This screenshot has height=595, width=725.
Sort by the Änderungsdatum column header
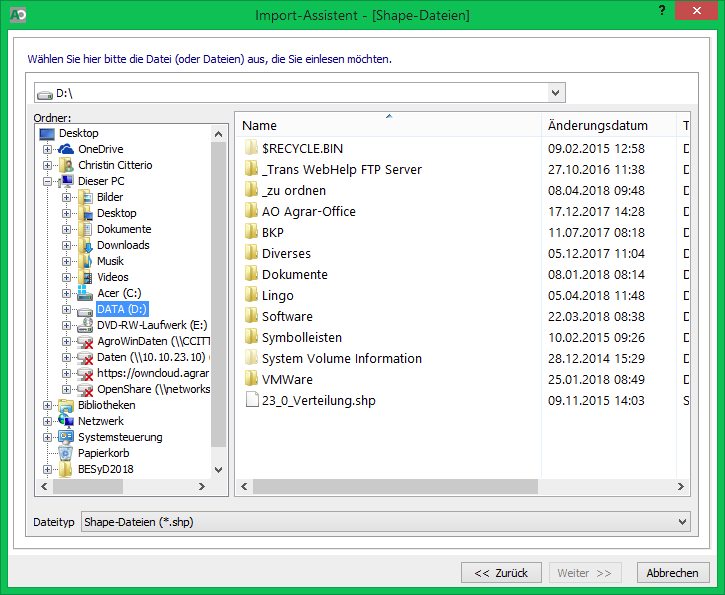click(x=598, y=126)
